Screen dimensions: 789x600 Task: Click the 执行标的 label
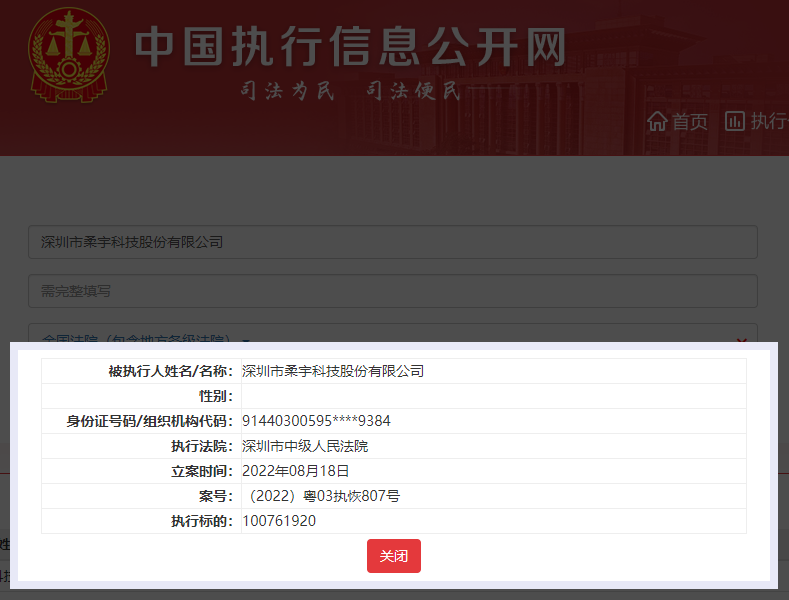202,521
